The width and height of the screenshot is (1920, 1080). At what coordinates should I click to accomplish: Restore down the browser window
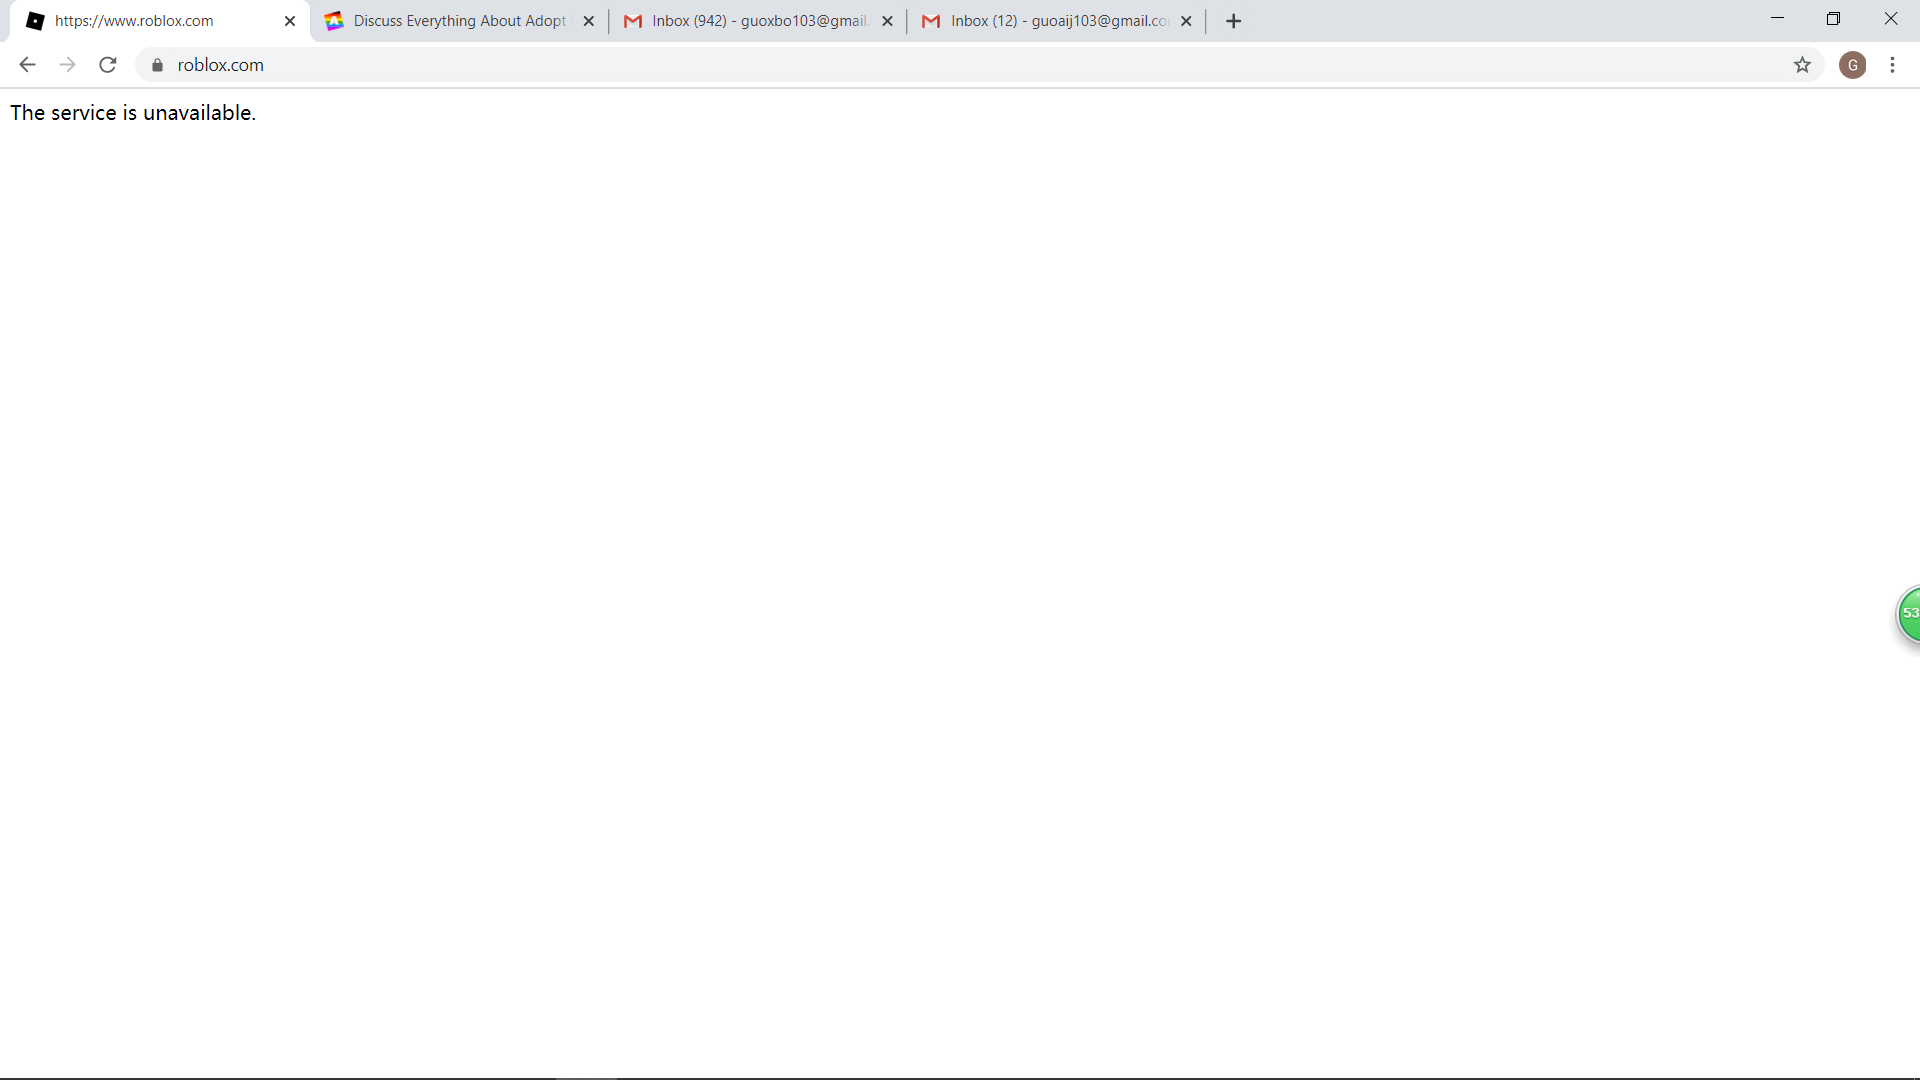pyautogui.click(x=1833, y=19)
